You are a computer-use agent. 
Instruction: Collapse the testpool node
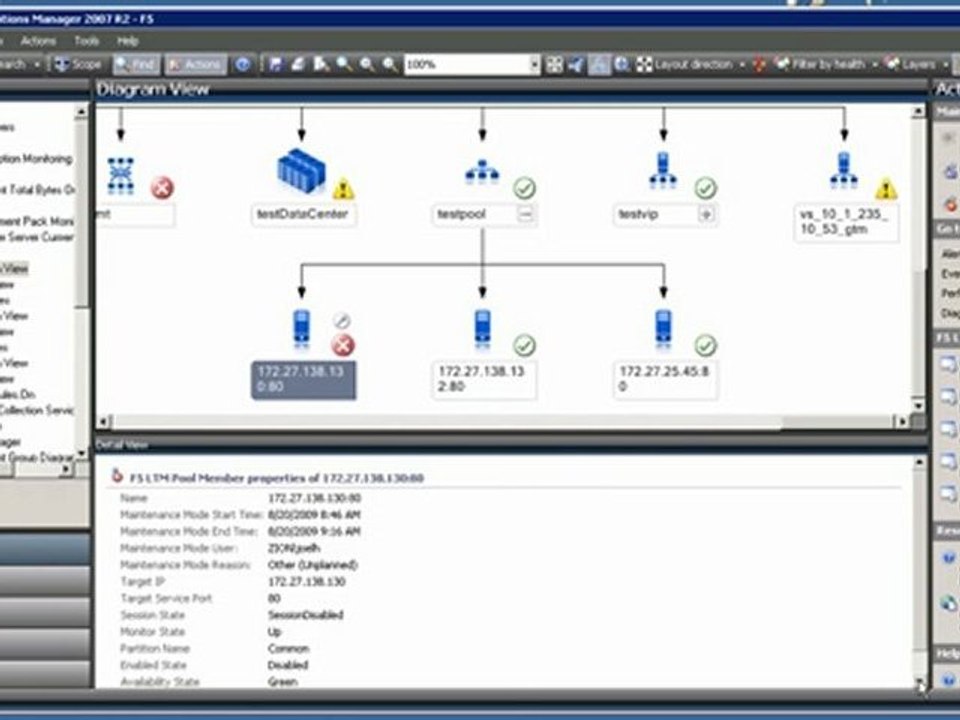525,214
